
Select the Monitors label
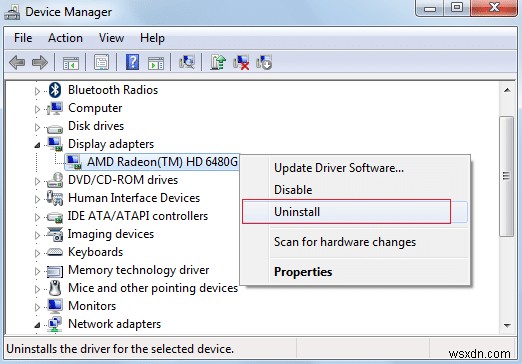tap(92, 306)
